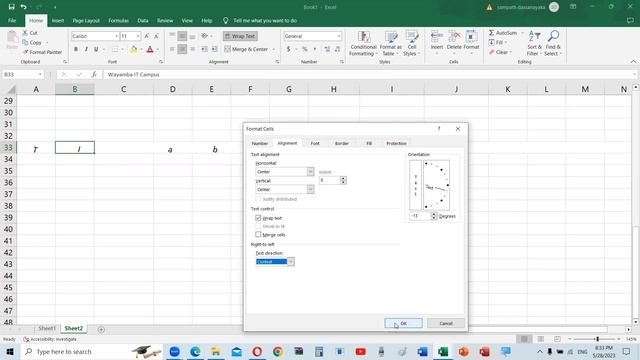The height and width of the screenshot is (360, 640).
Task: Click the formula bar text field
Action: tap(367, 75)
